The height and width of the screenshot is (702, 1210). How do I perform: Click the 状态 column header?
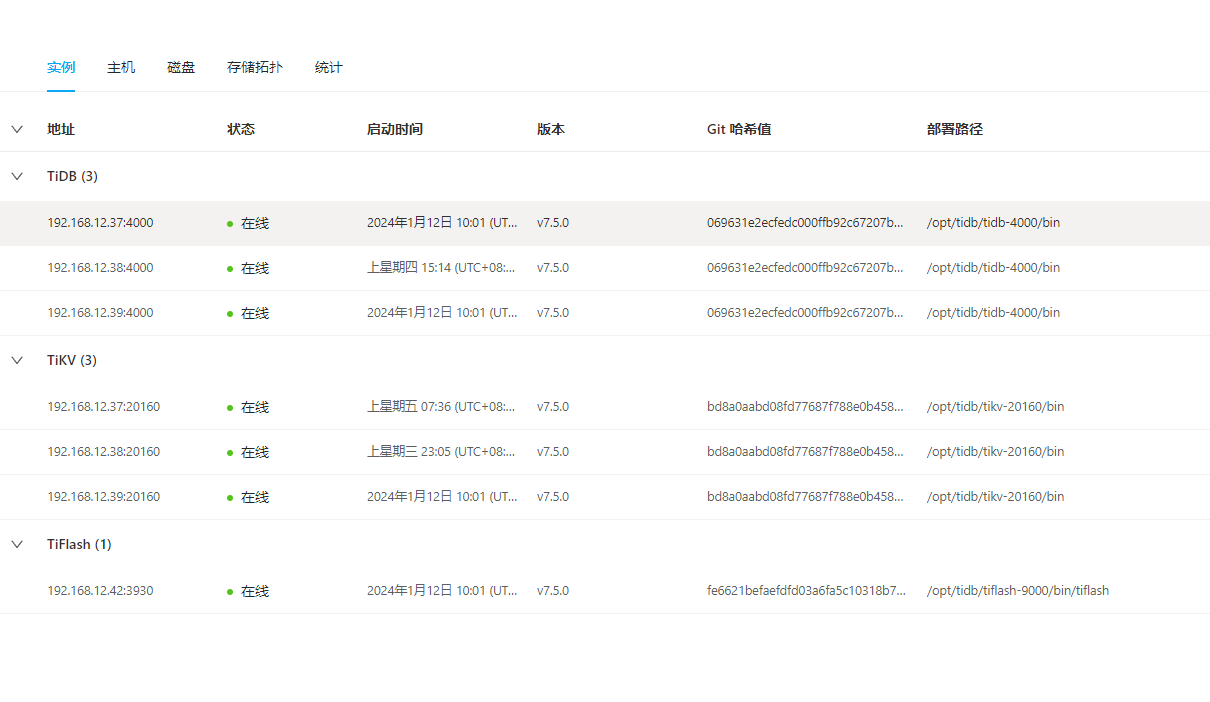(241, 129)
